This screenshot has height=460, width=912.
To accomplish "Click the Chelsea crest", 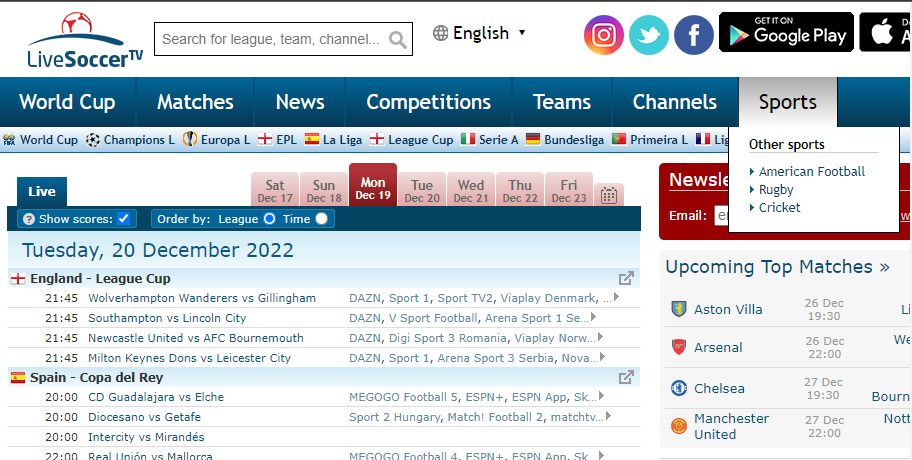I will (678, 388).
